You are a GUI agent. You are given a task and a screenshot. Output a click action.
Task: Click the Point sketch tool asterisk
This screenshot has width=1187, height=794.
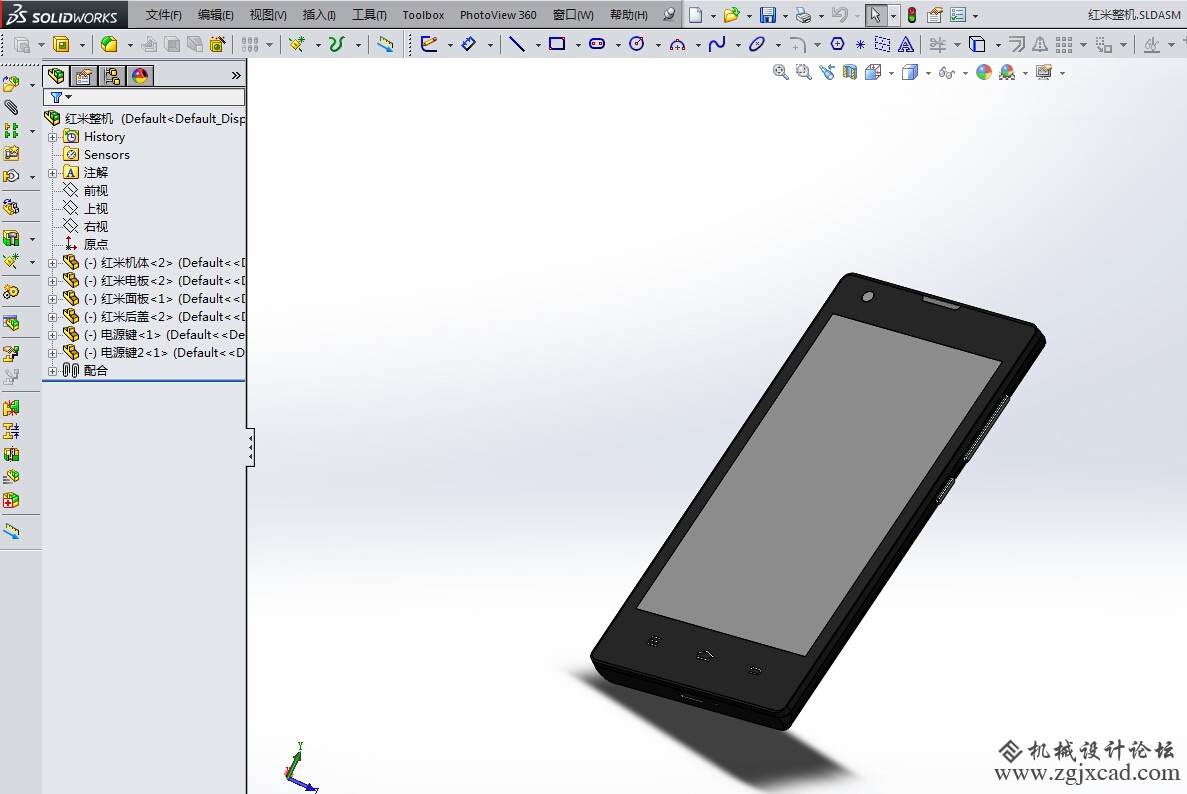coord(861,45)
